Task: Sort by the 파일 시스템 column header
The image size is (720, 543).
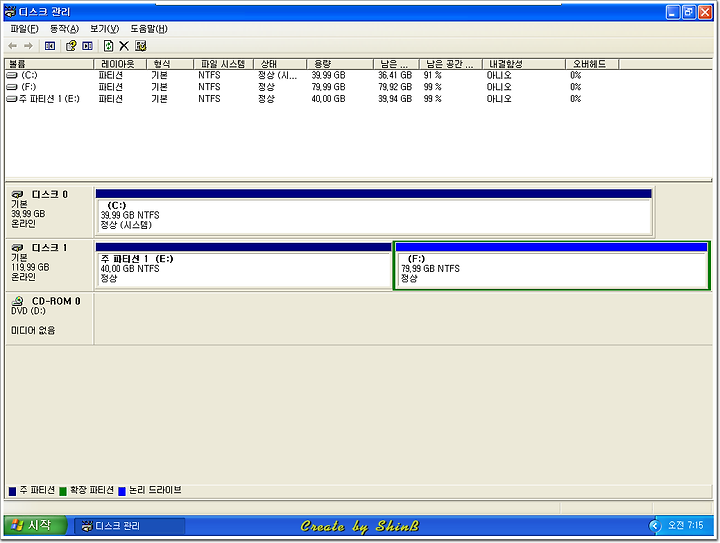Action: 223,64
